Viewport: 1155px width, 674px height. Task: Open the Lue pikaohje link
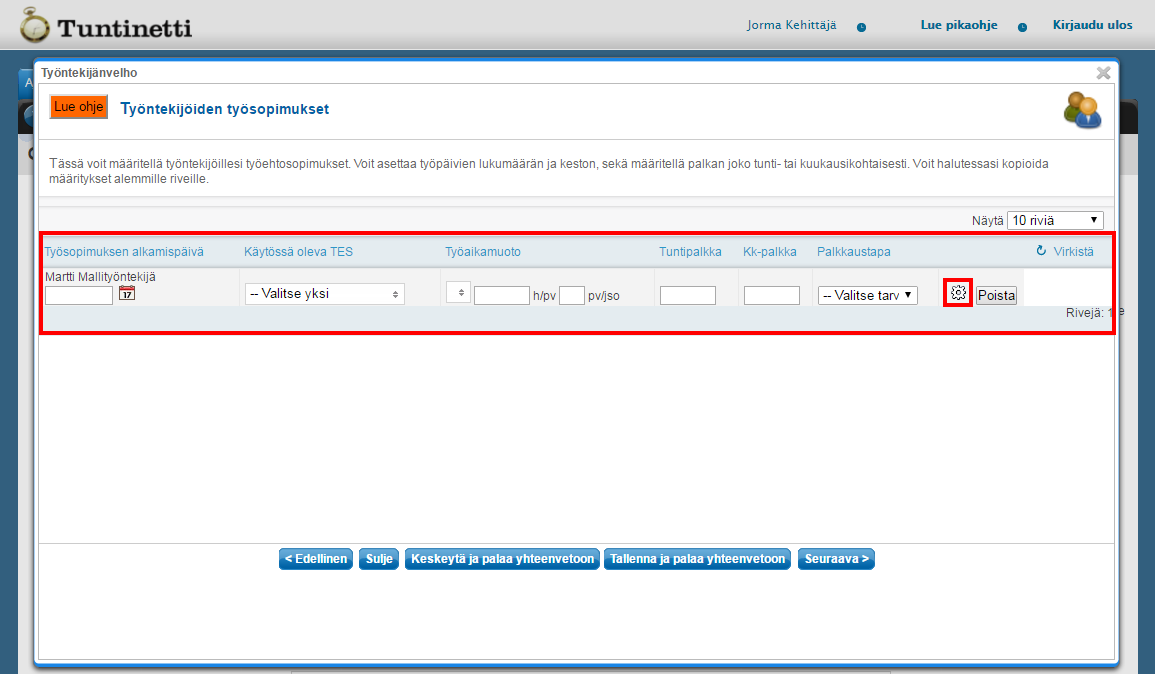[958, 25]
